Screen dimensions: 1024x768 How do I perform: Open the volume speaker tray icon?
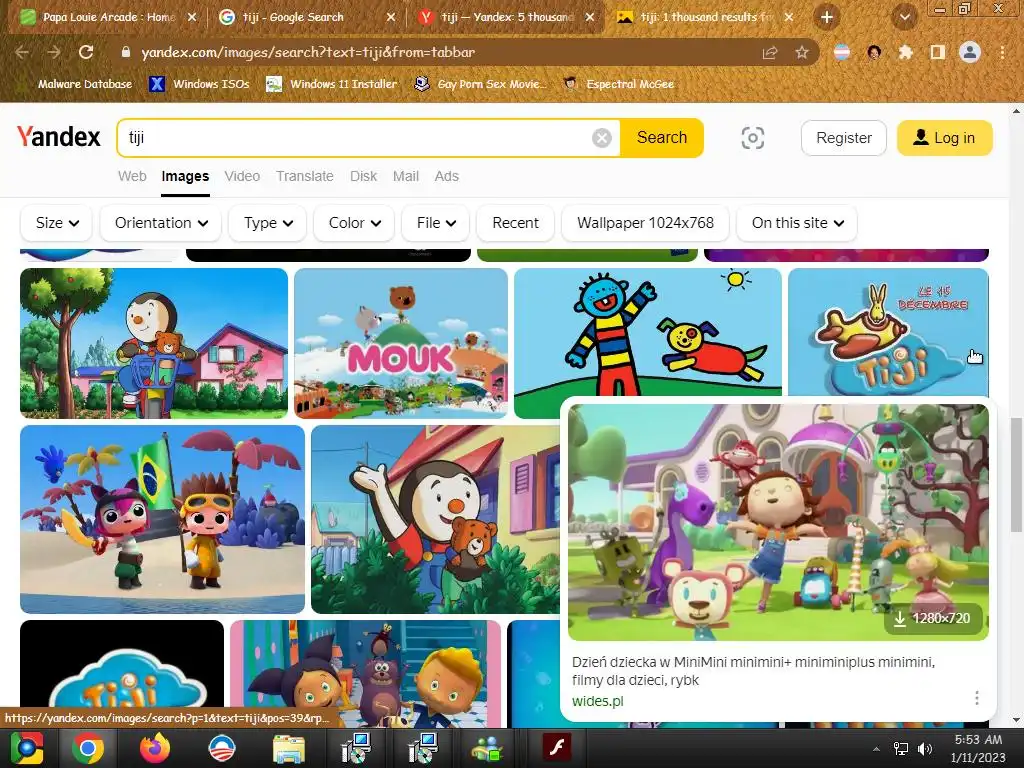(925, 749)
